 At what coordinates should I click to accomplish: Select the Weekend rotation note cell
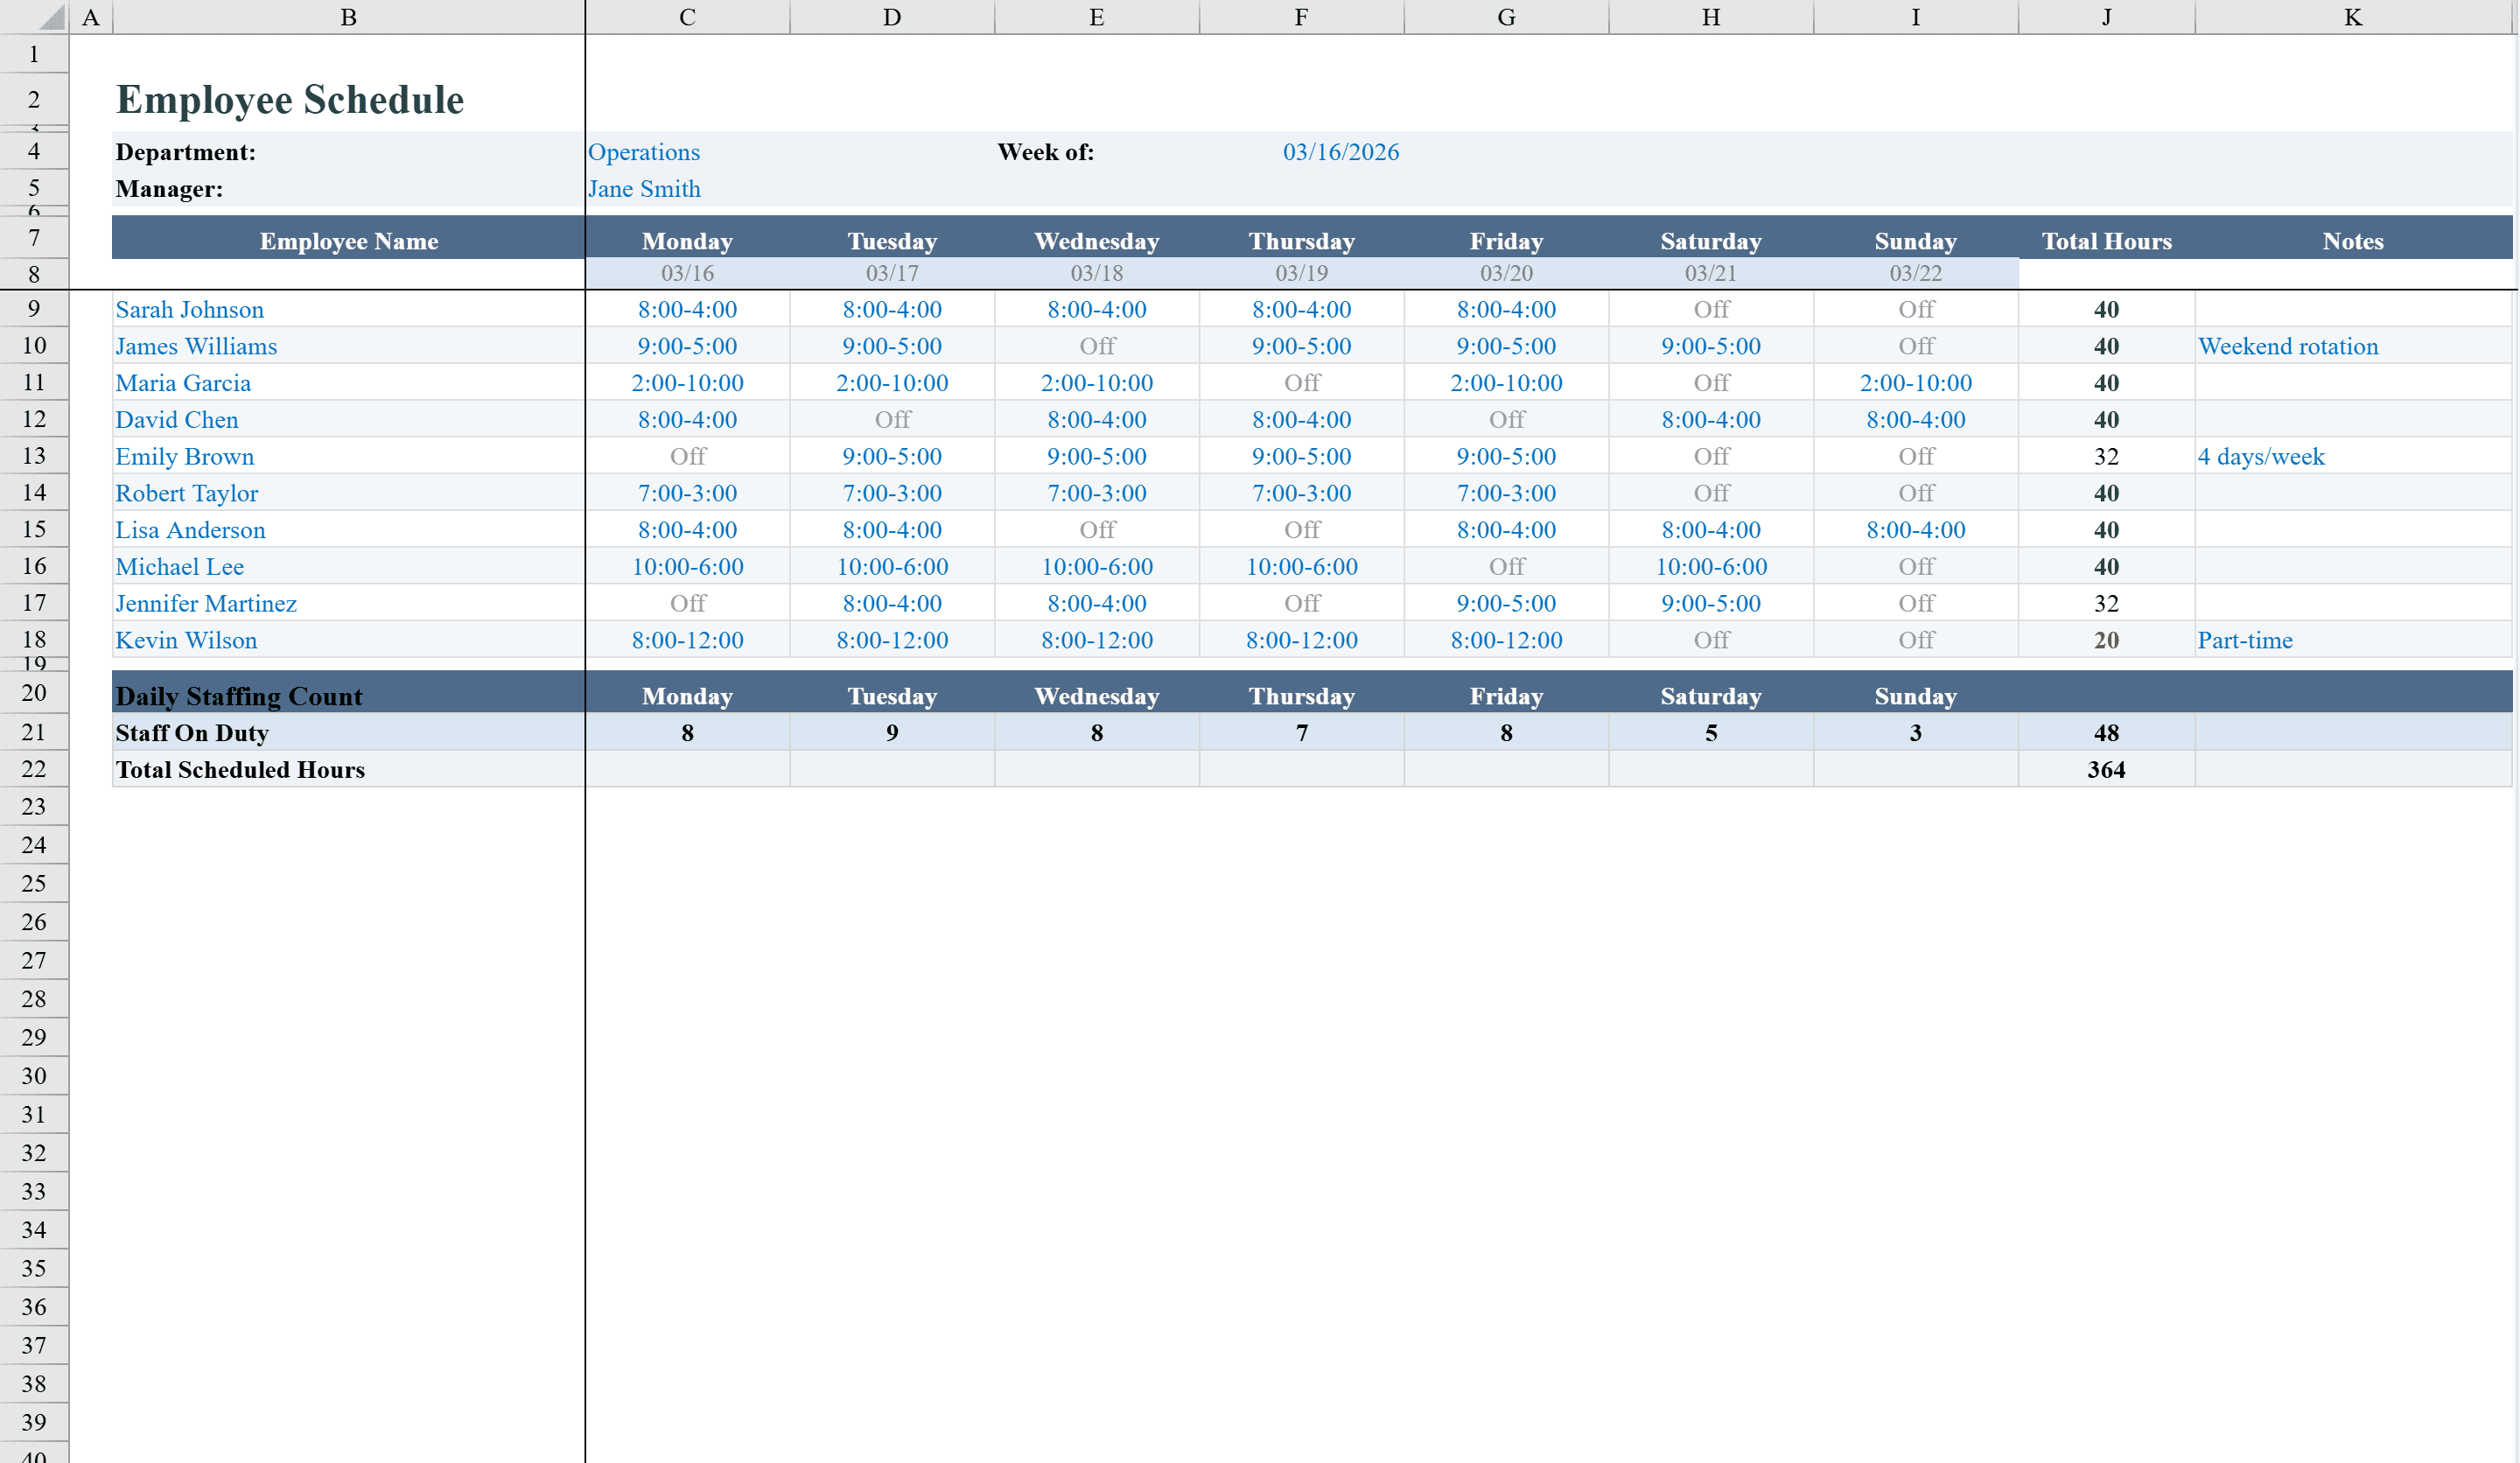coord(2289,346)
